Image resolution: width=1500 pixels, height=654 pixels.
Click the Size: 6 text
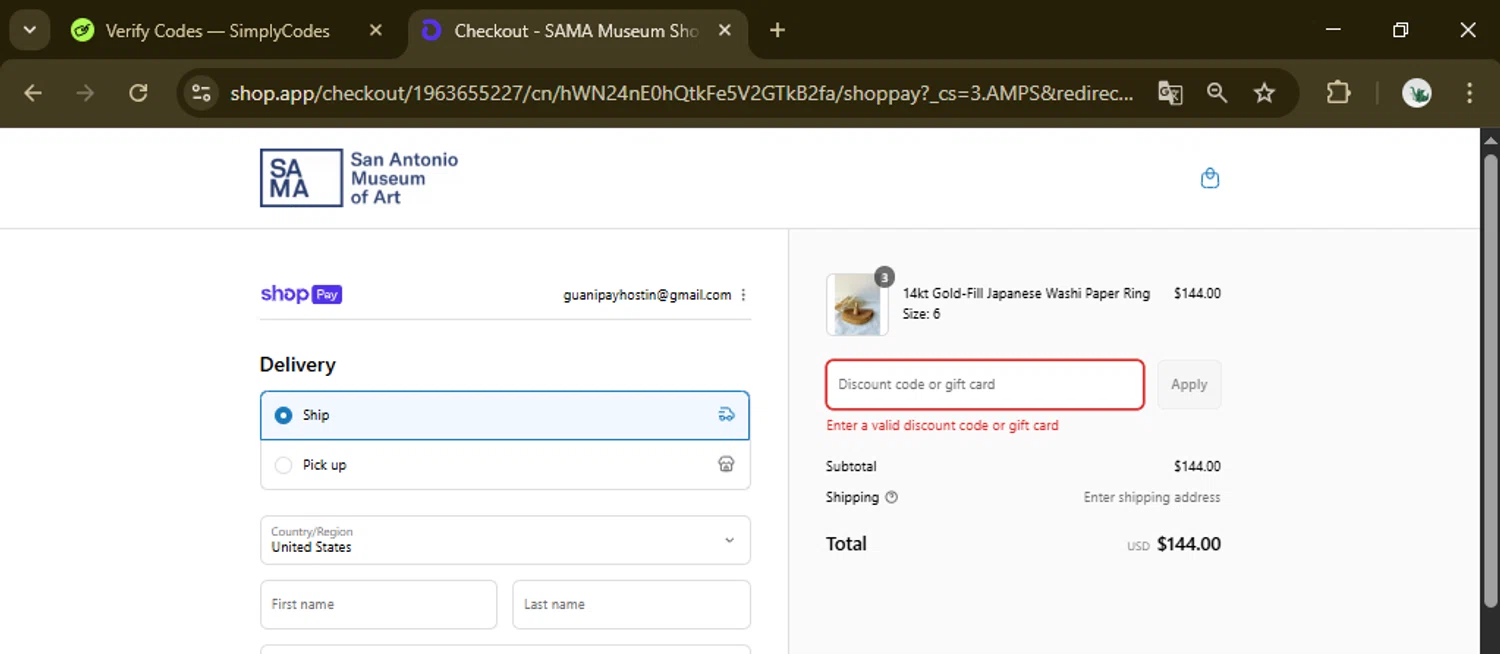click(921, 314)
